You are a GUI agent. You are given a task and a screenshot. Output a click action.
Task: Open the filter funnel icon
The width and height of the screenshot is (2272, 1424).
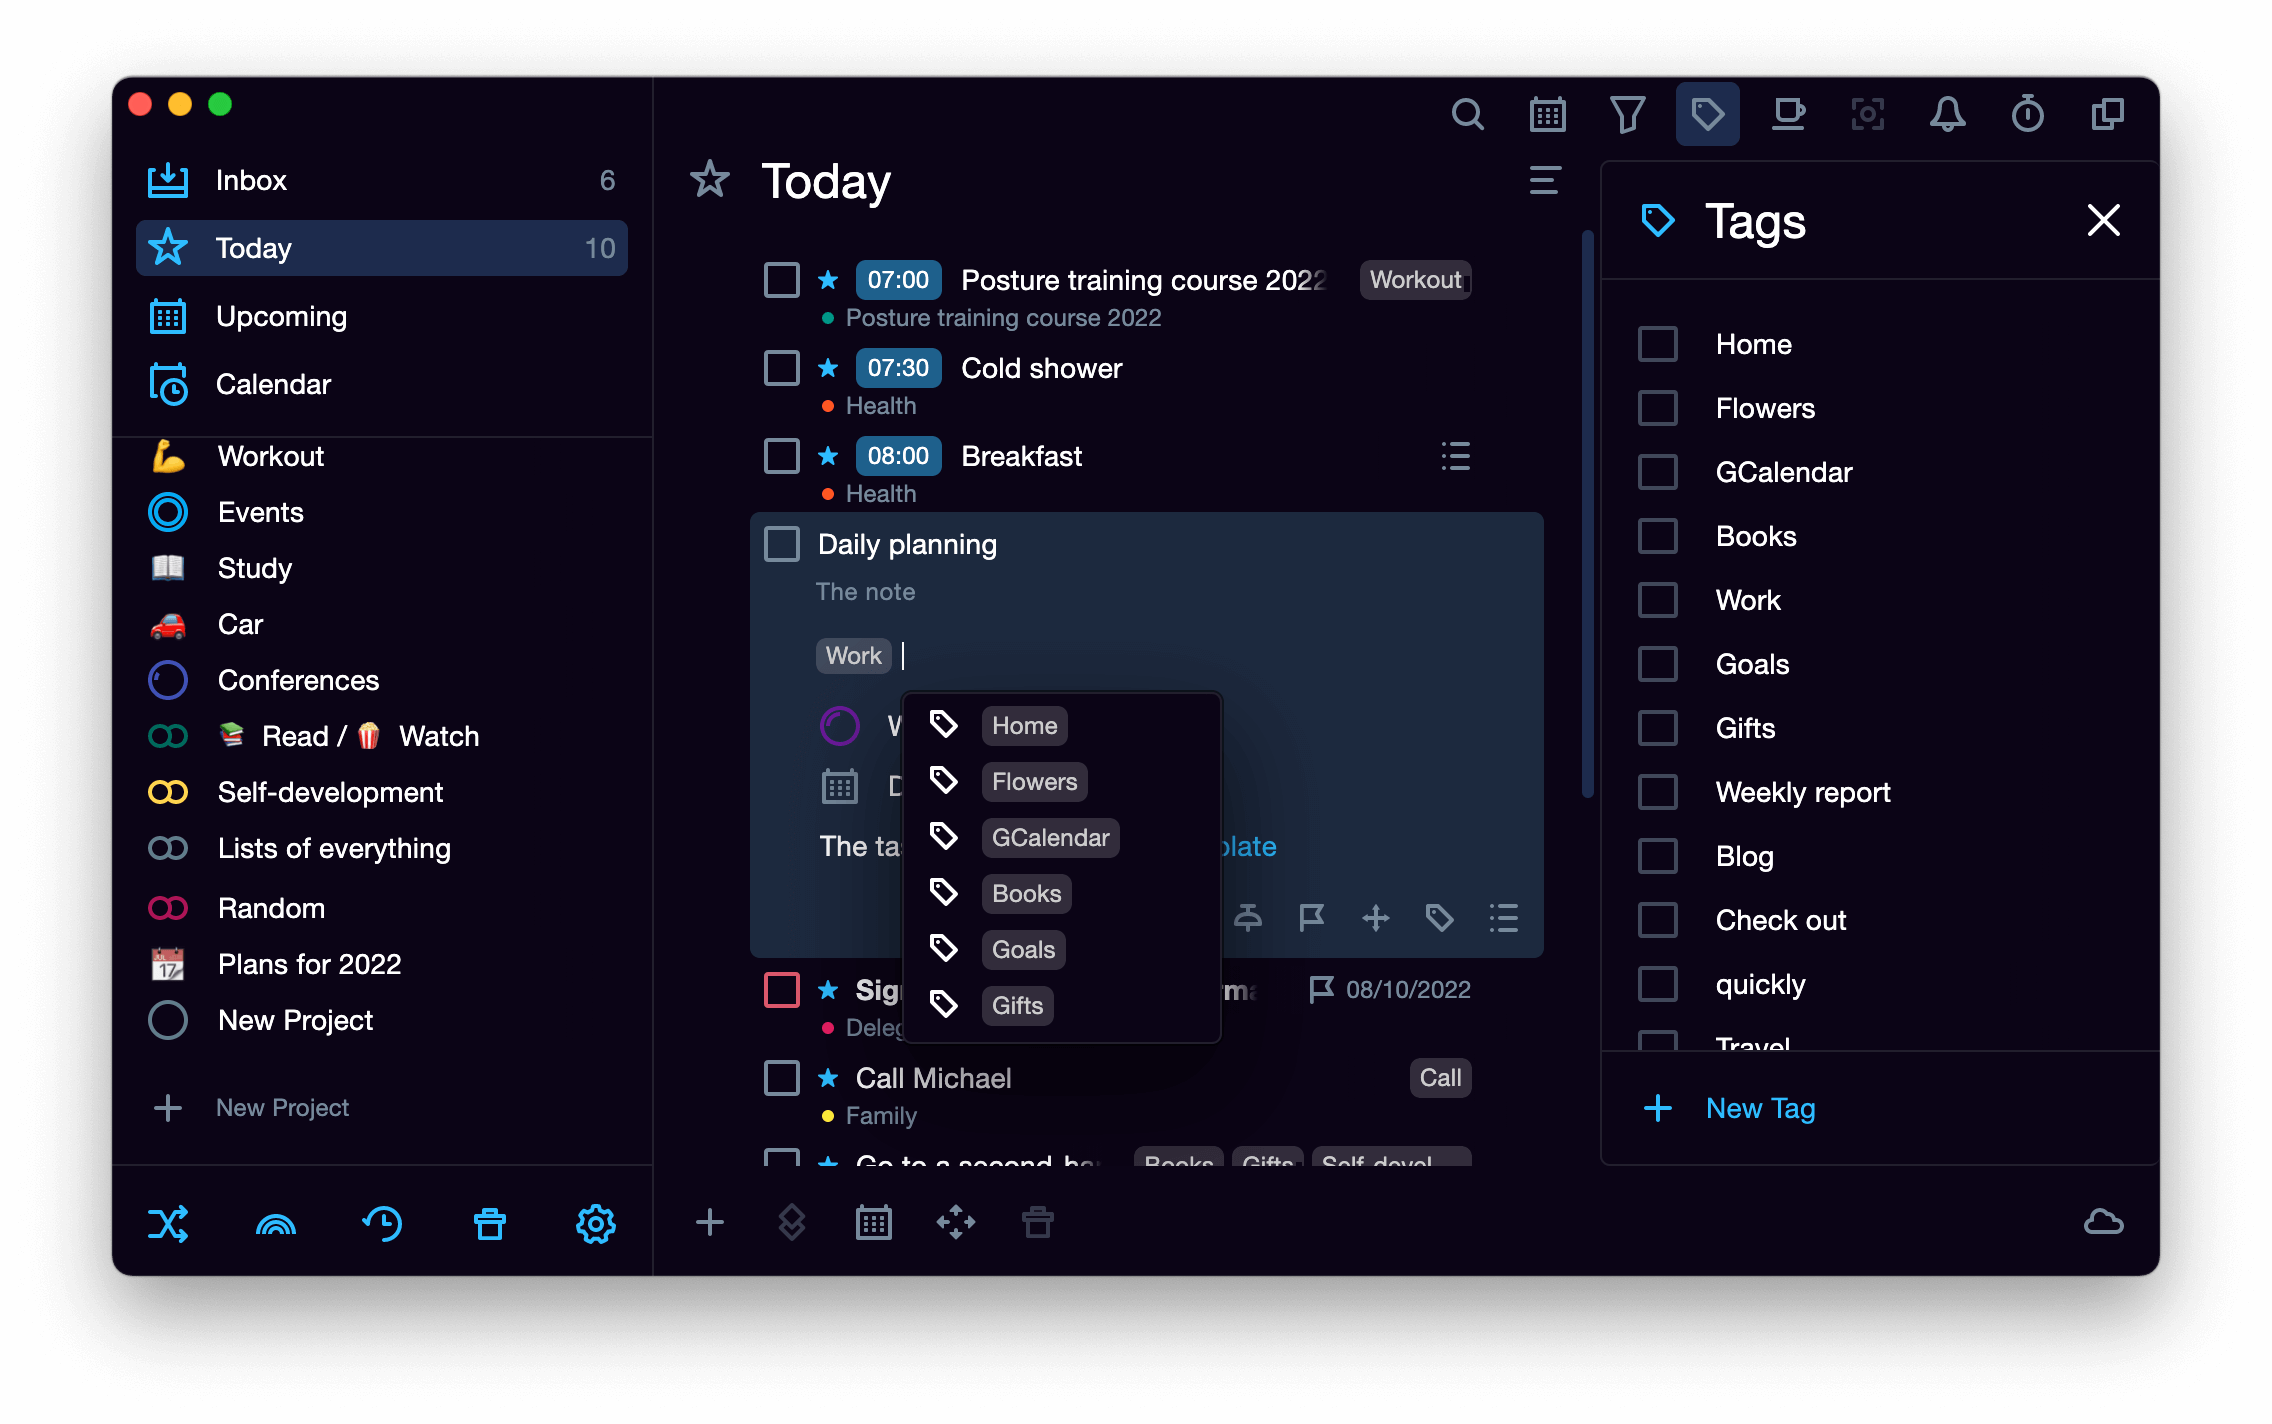pyautogui.click(x=1627, y=115)
